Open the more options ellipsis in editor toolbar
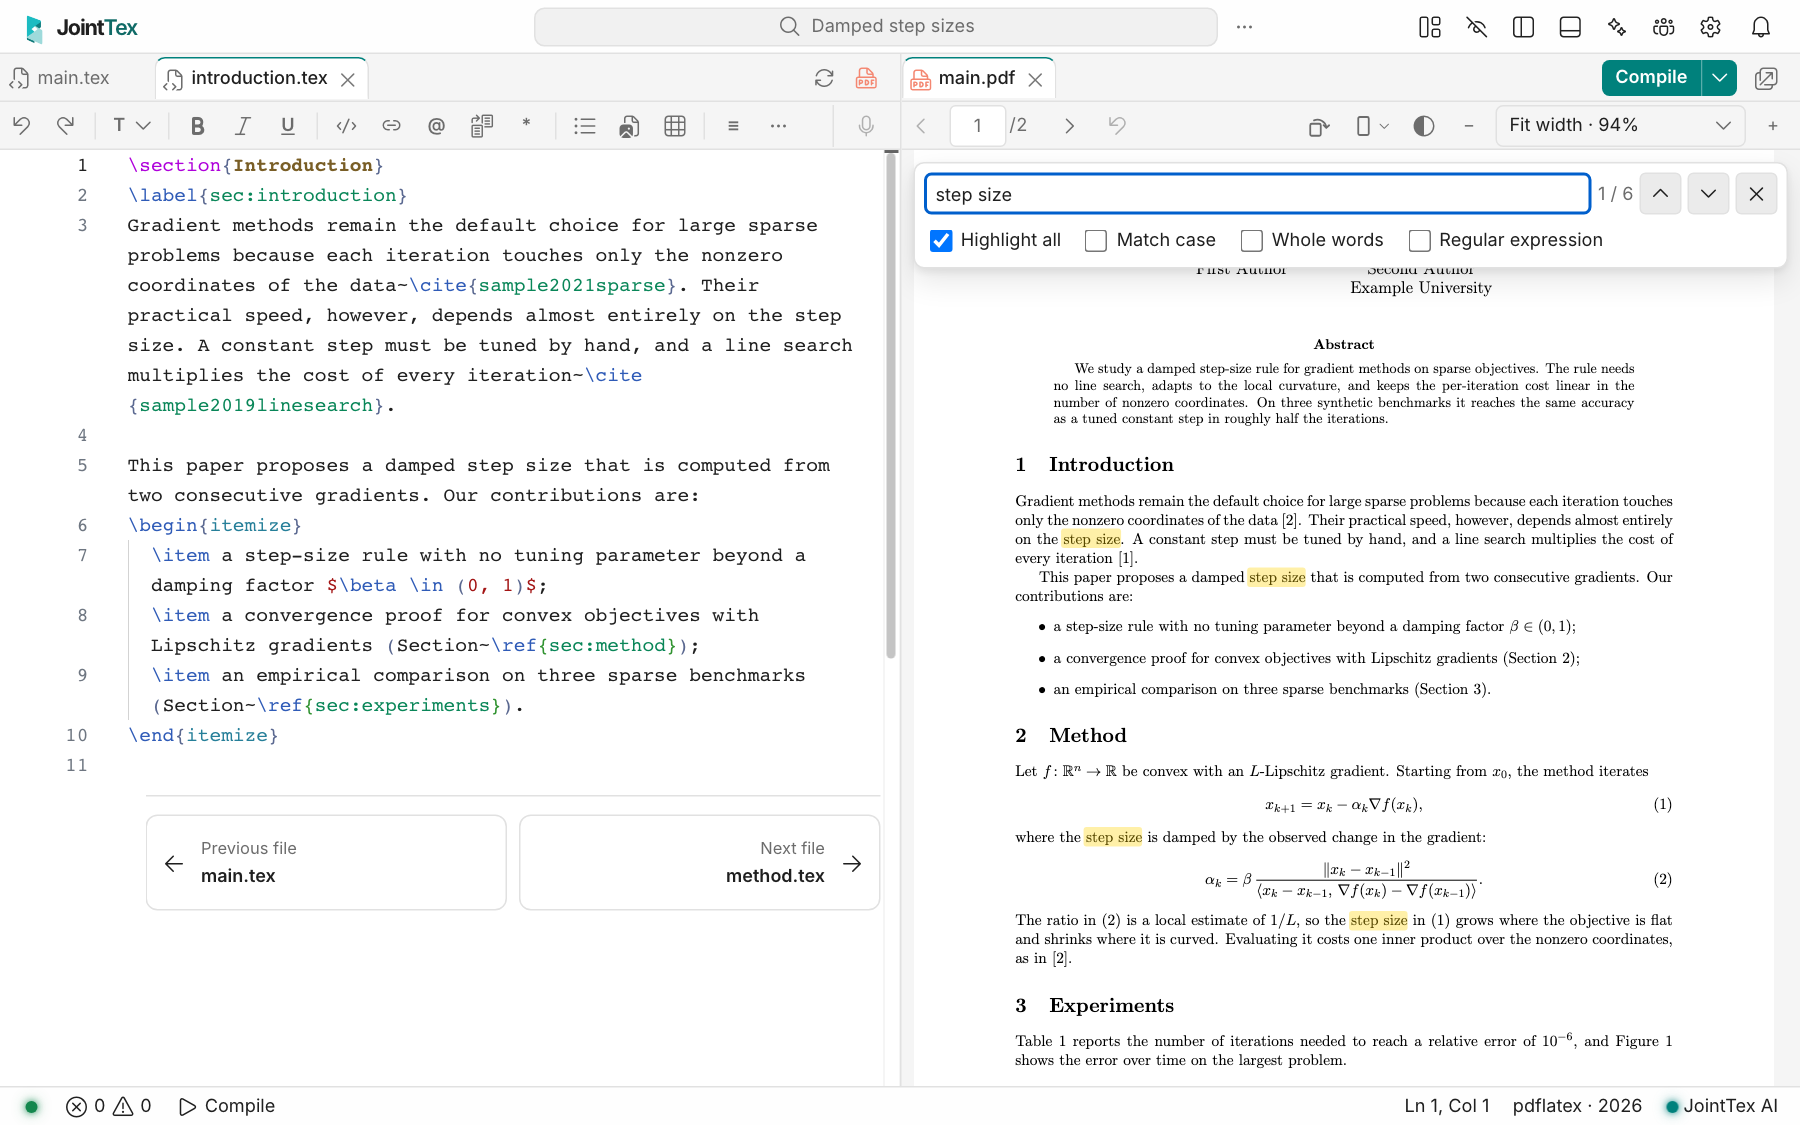Viewport: 1800px width, 1125px height. click(778, 125)
